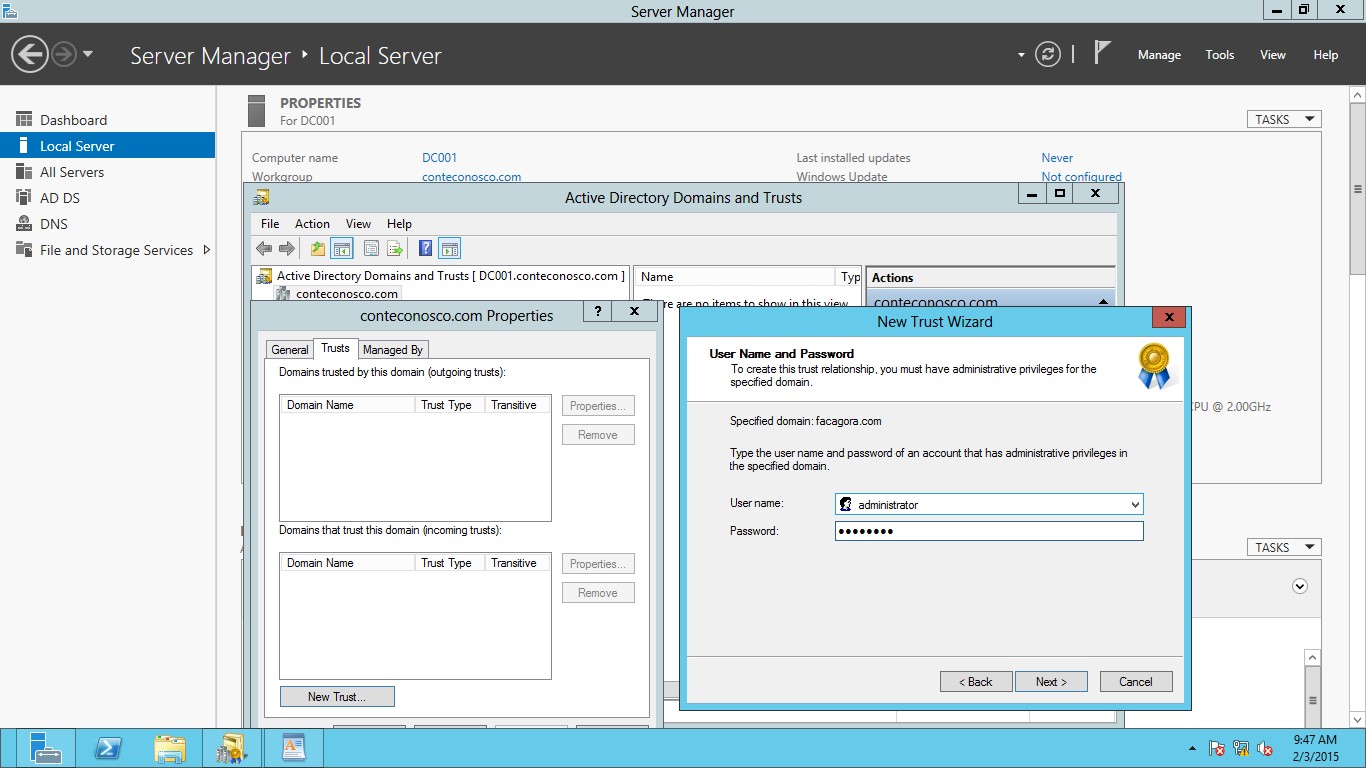Switch to the Managed By tab

392,349
